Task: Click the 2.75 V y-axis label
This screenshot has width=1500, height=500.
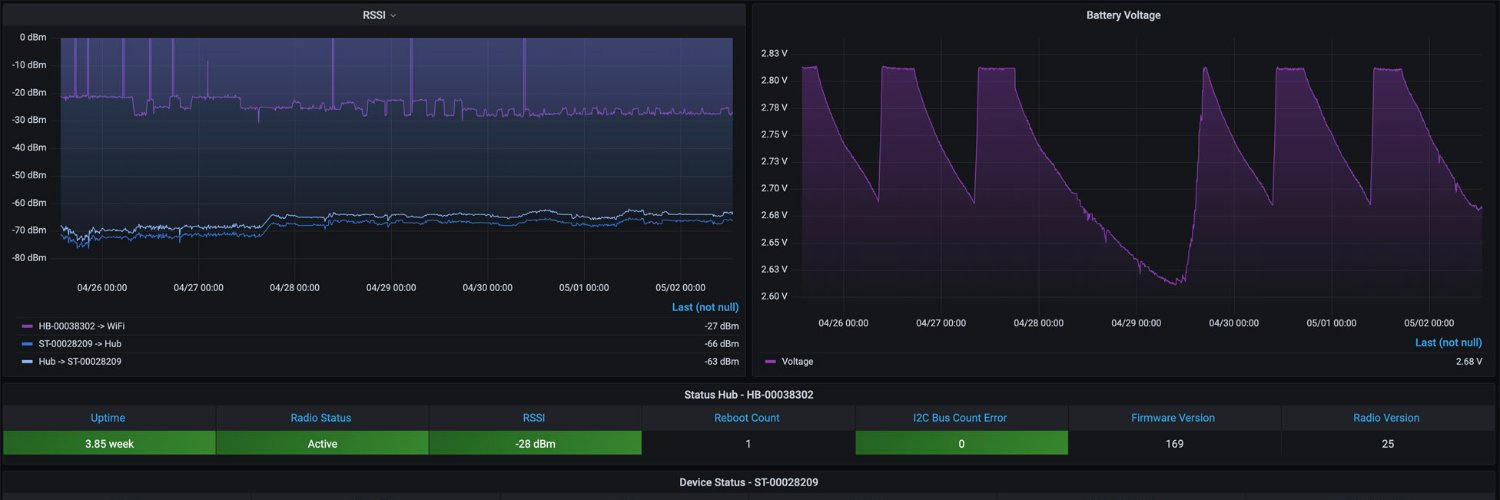Action: (774, 134)
